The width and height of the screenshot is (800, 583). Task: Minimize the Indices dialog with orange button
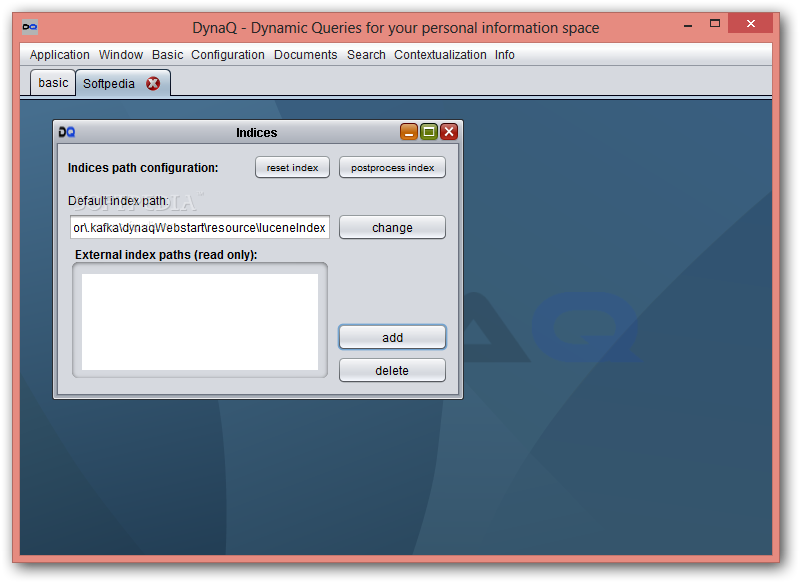pos(409,132)
